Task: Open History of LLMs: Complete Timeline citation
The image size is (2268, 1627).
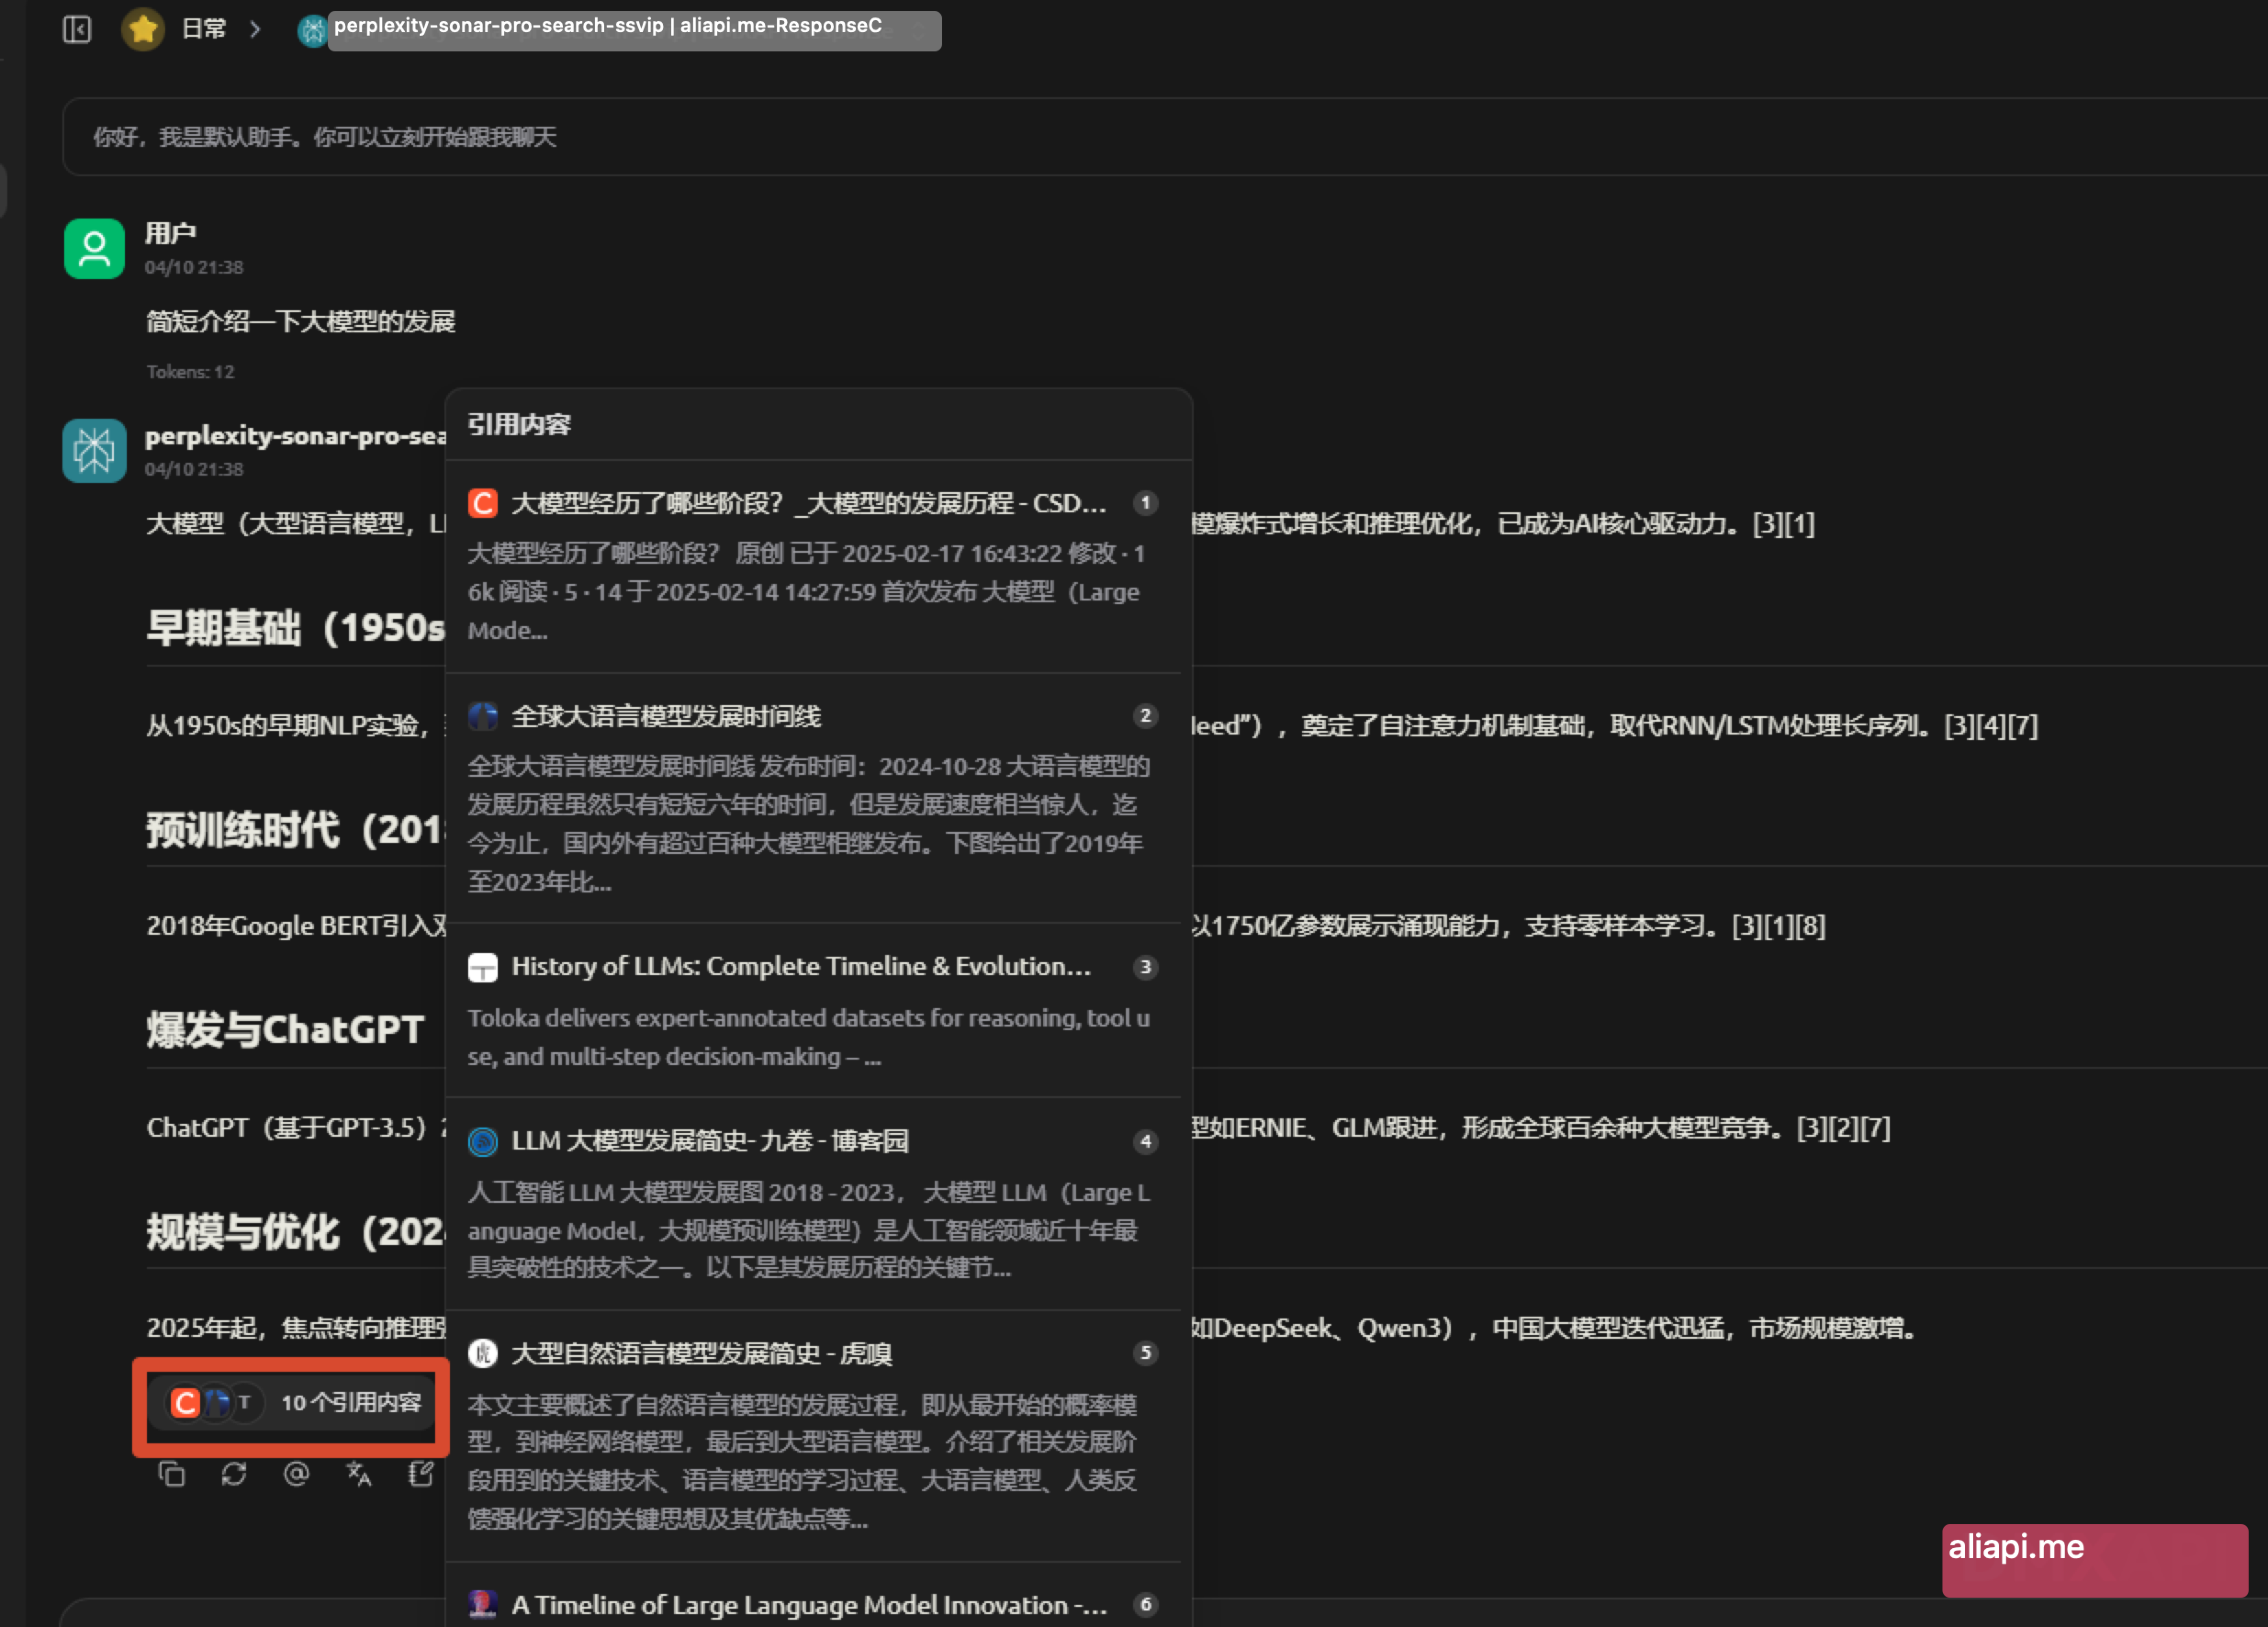Action: [x=801, y=967]
